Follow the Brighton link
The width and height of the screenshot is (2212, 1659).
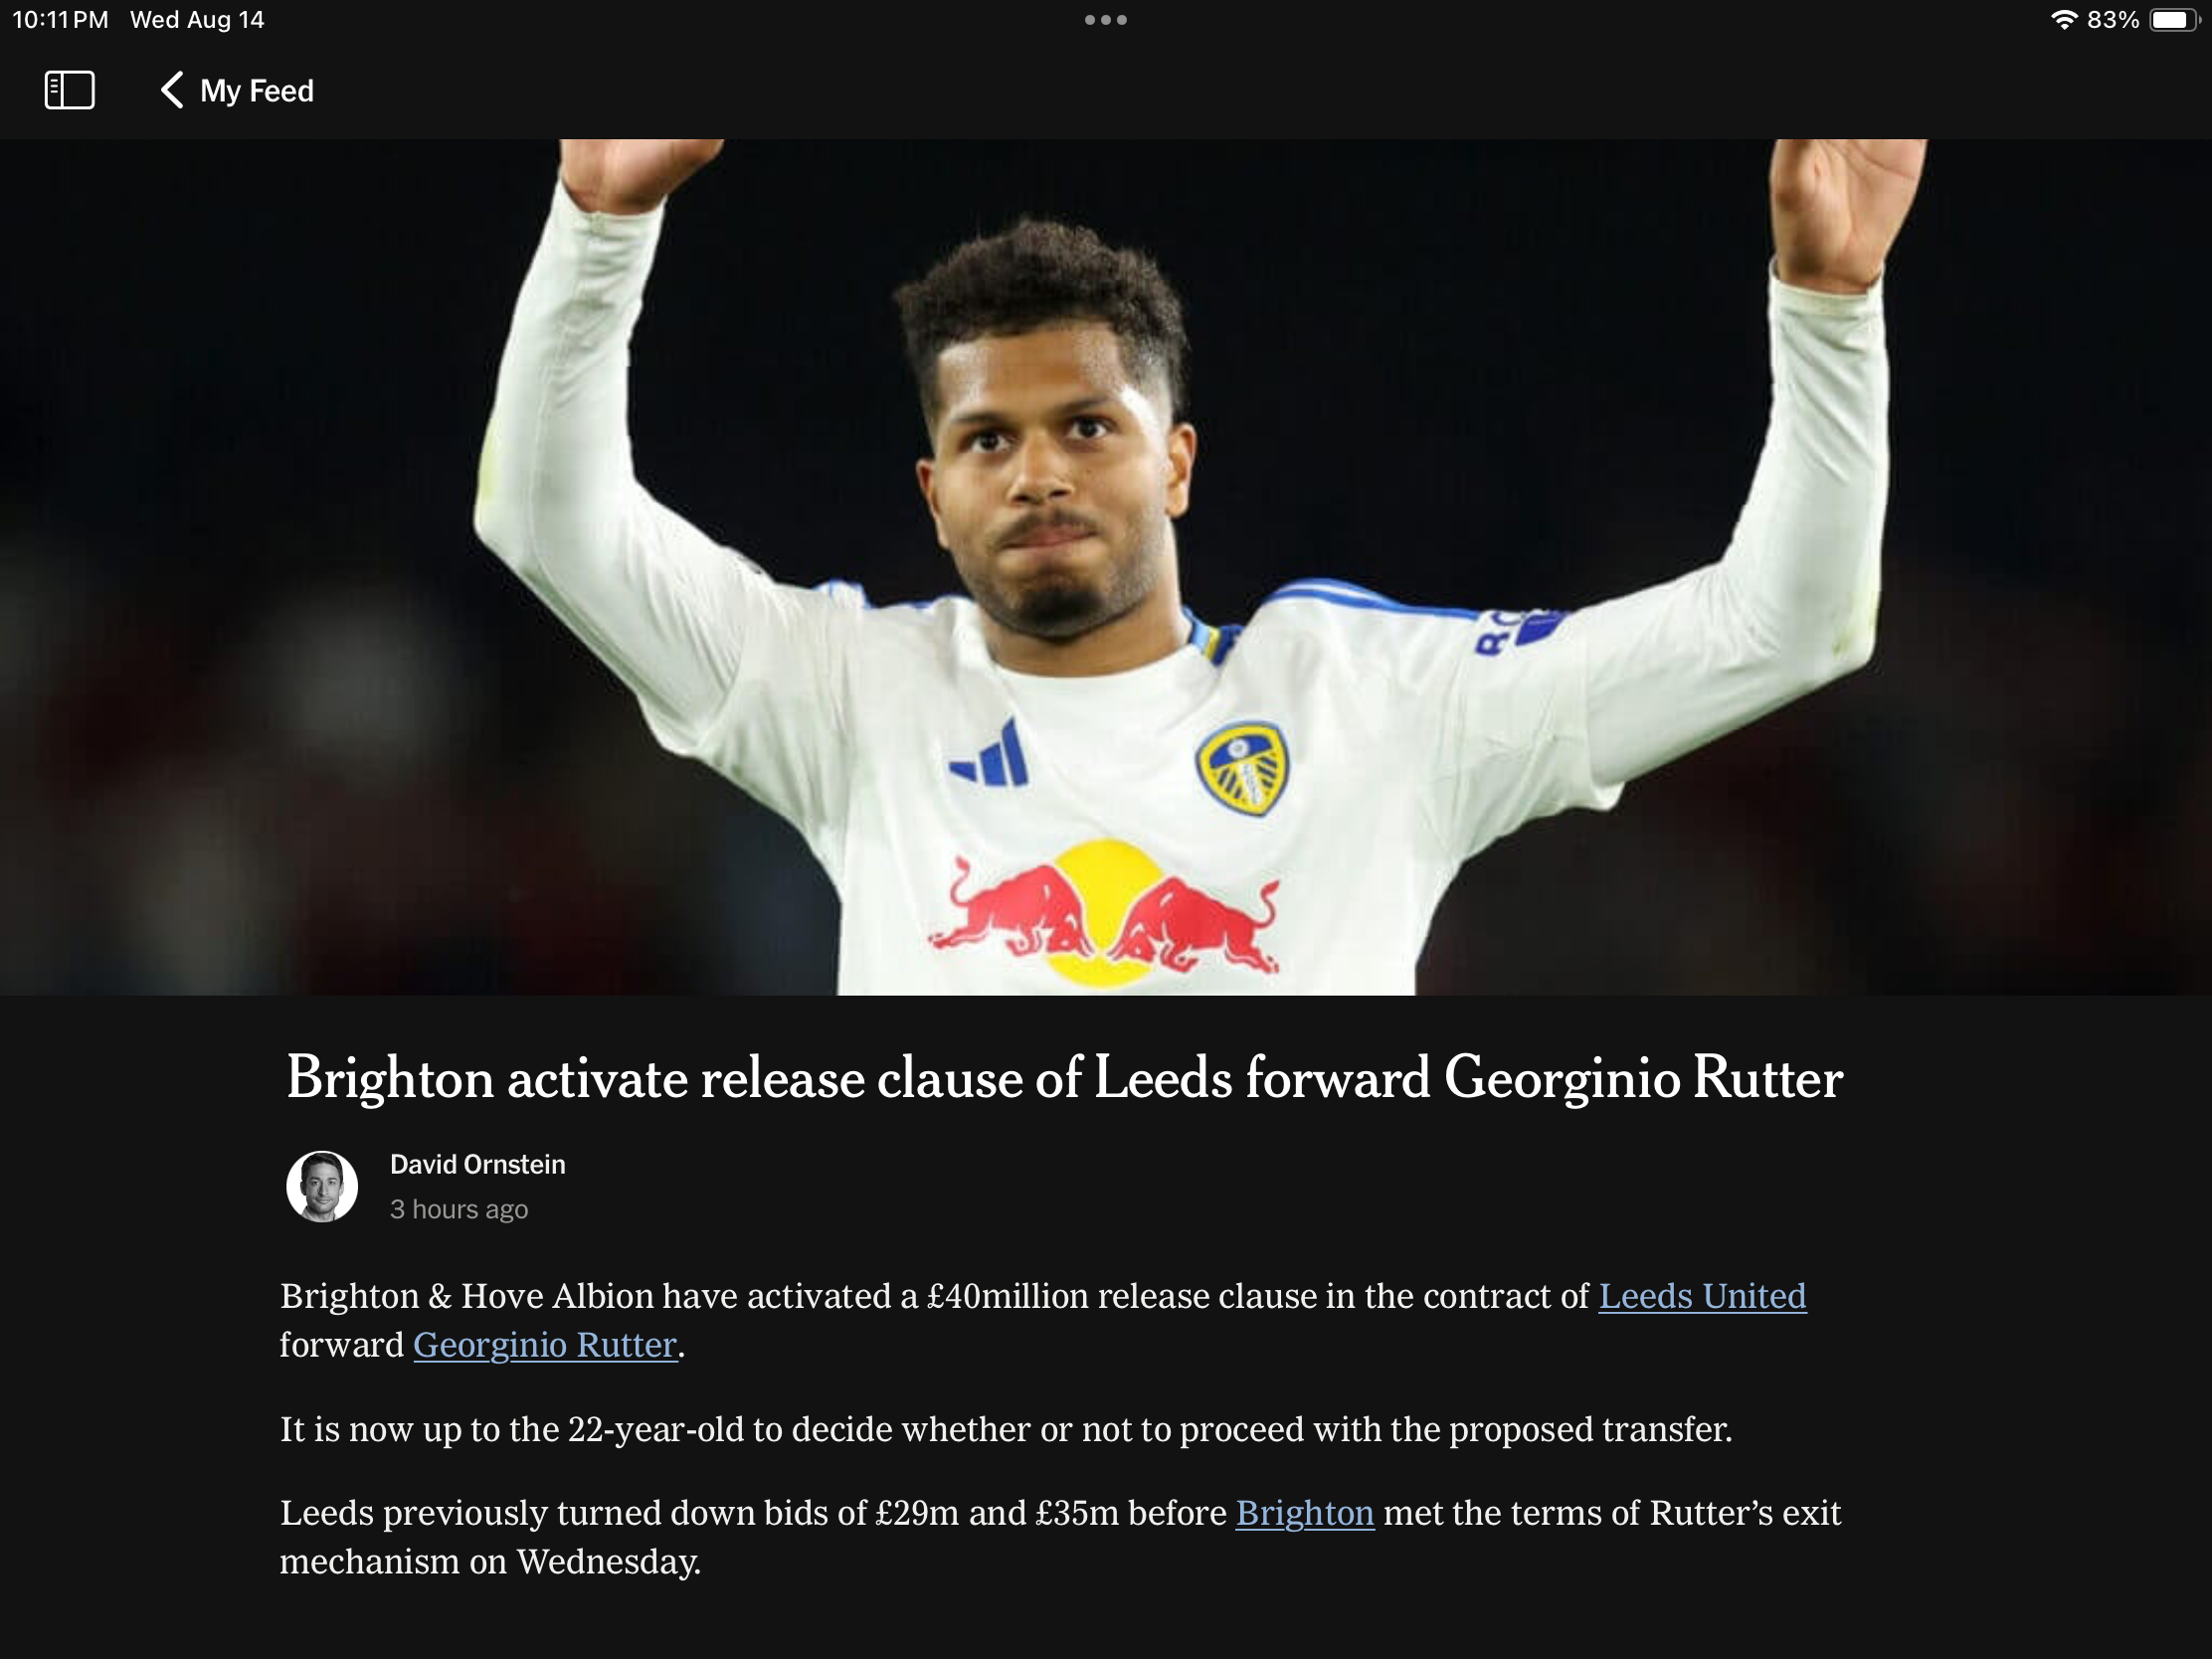coord(1305,1513)
